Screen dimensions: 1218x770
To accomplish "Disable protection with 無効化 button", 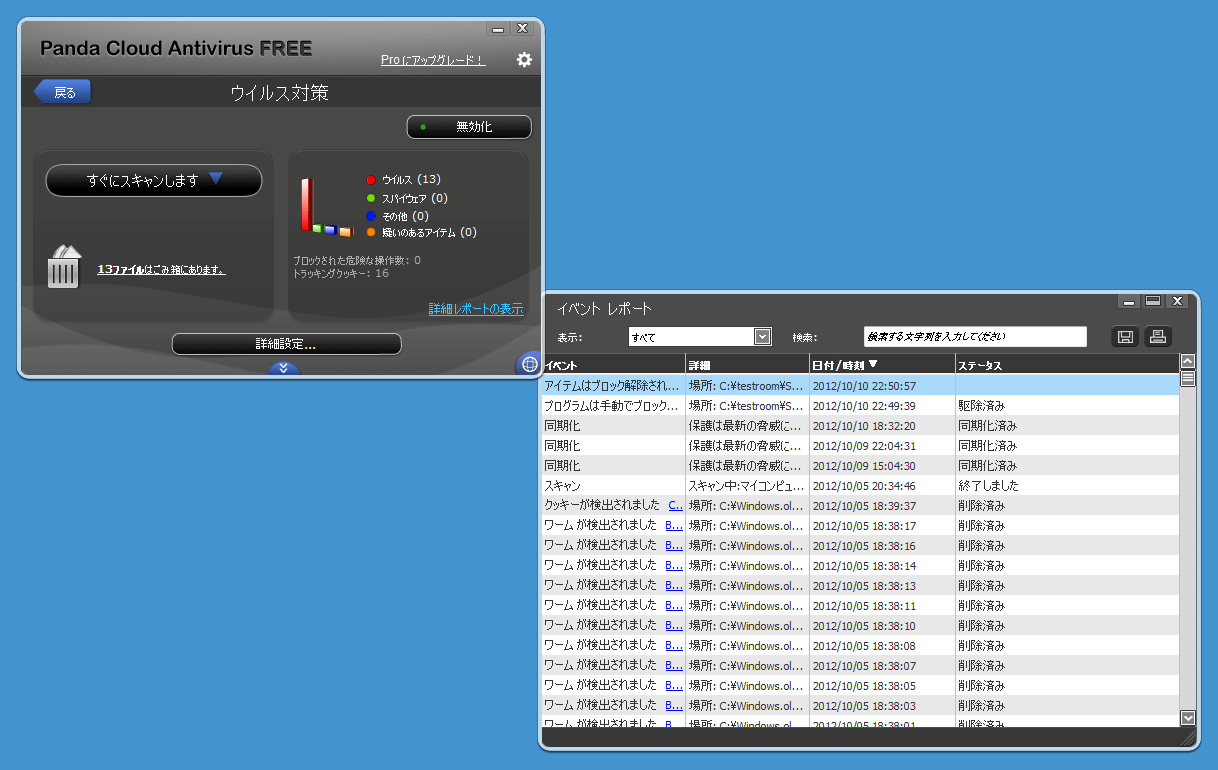I will (x=469, y=127).
